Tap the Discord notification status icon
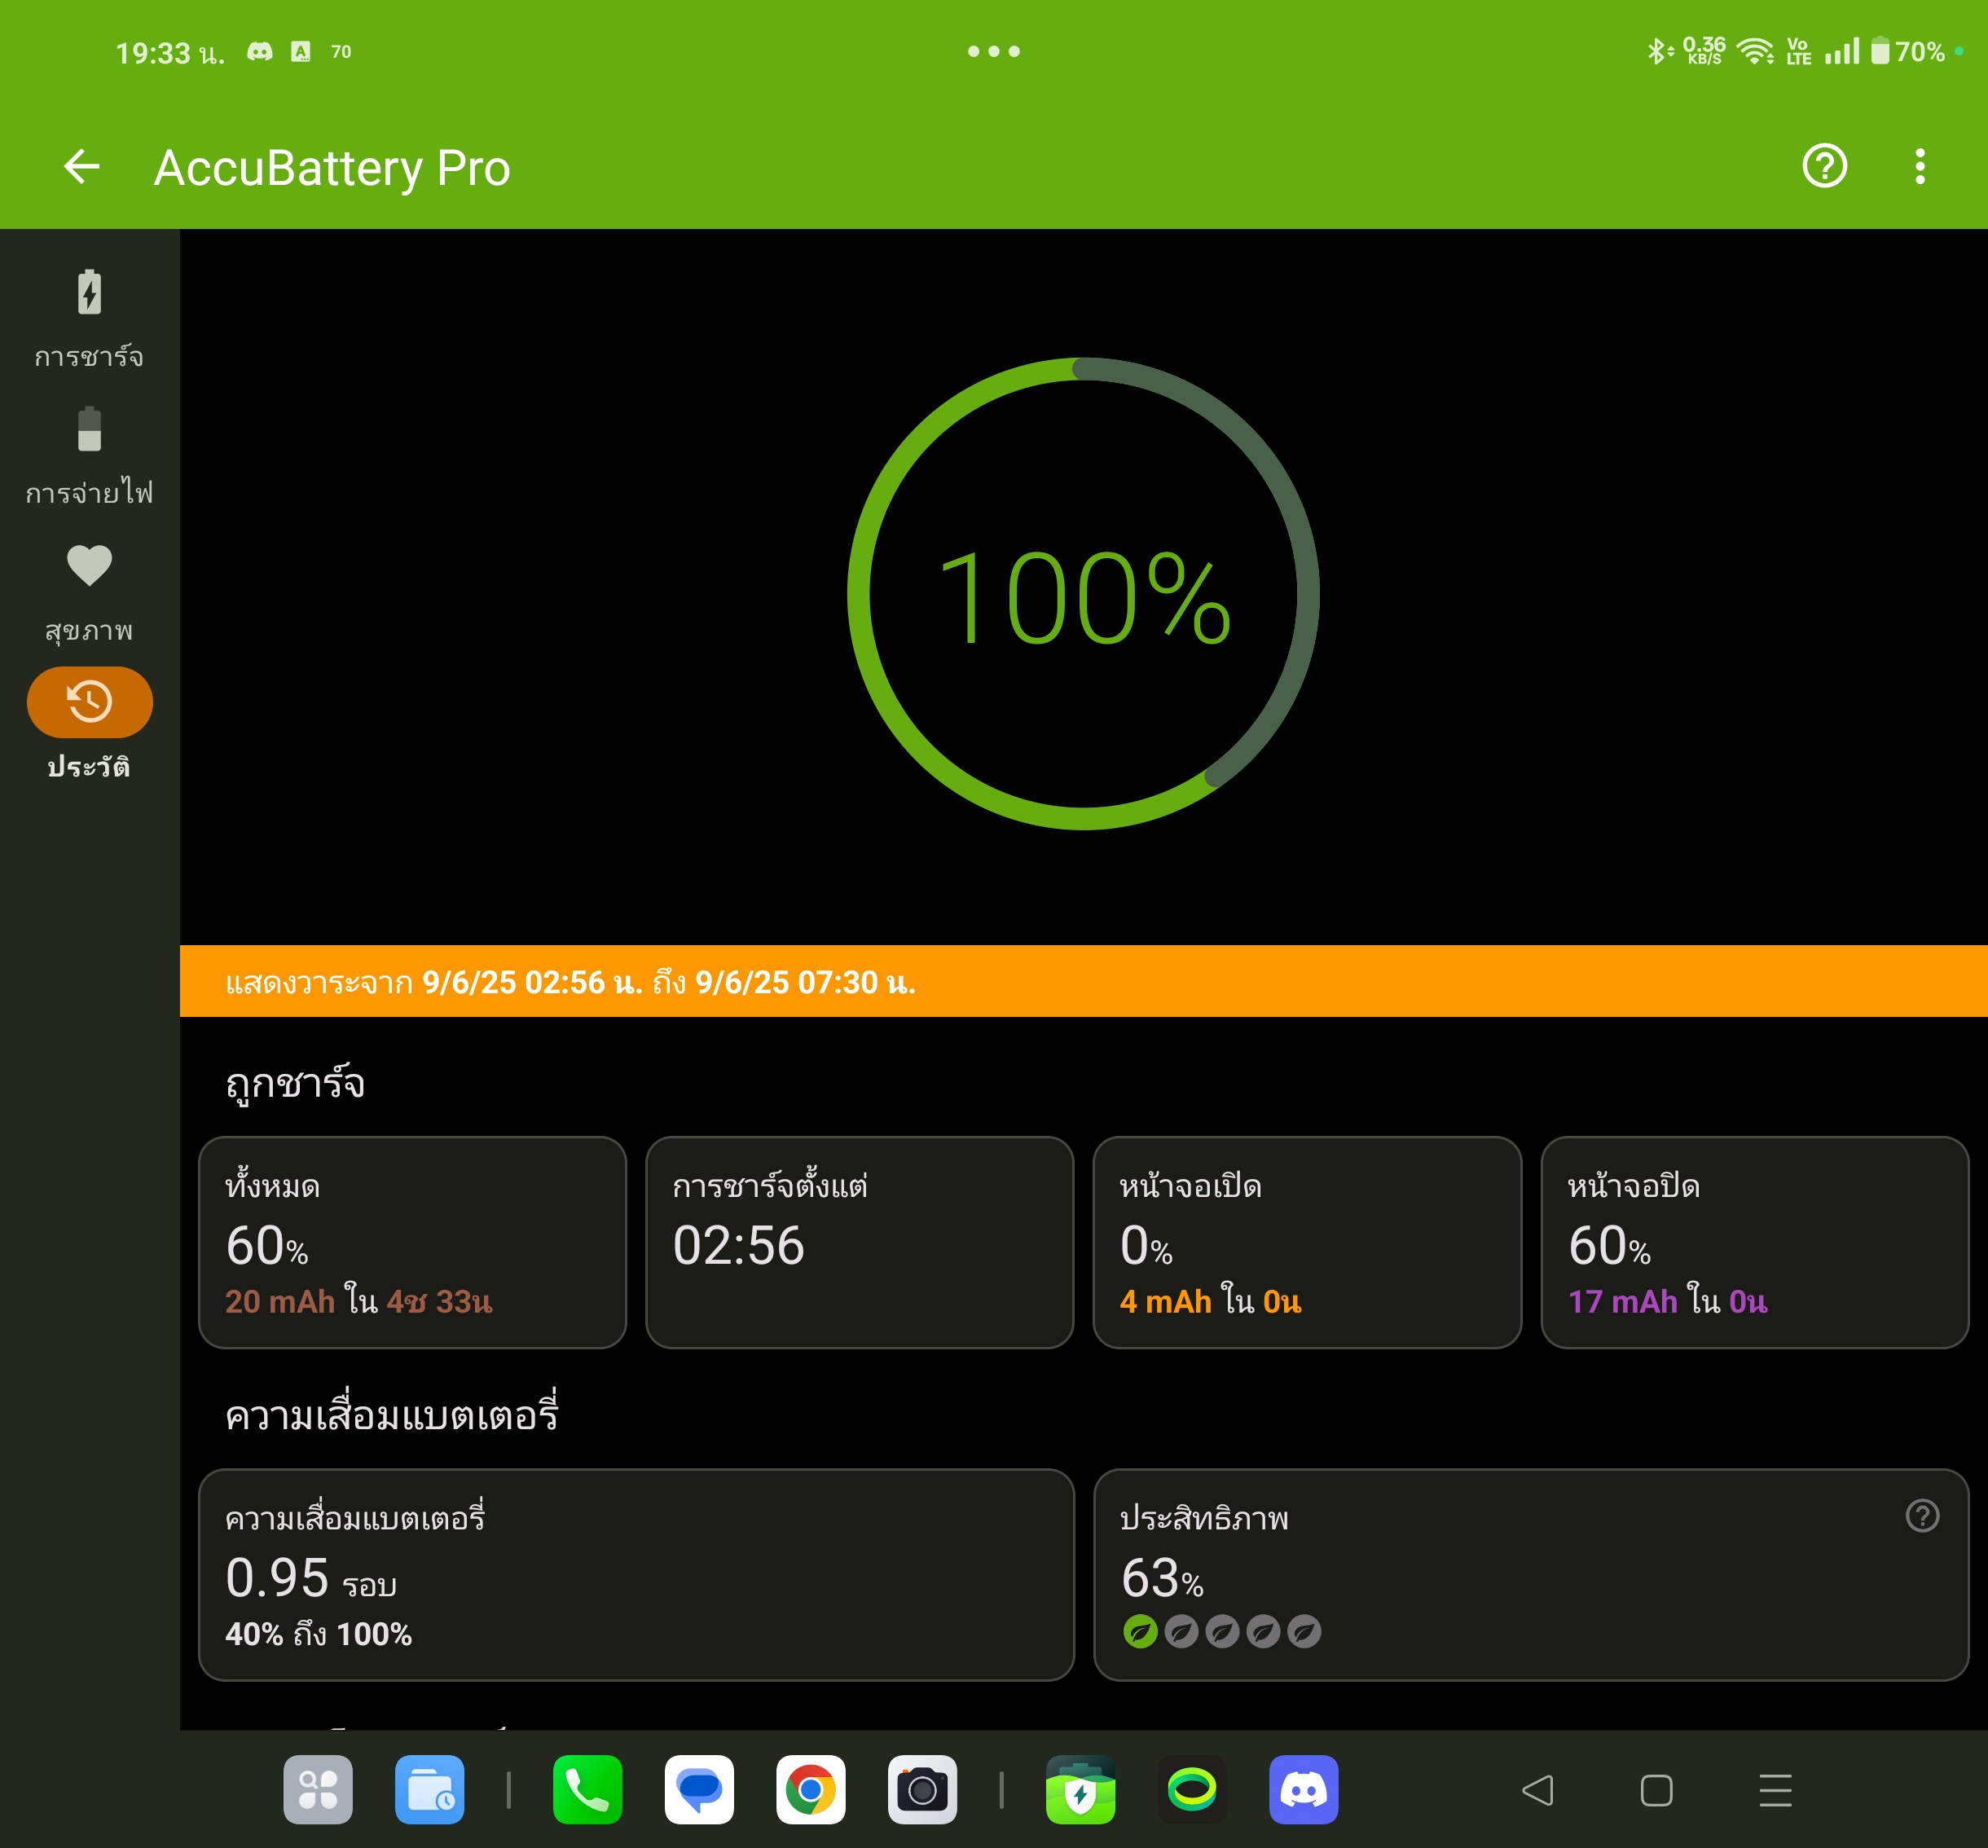The image size is (1988, 1848). click(260, 51)
